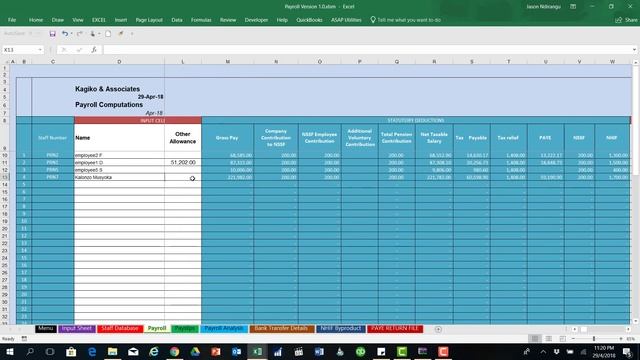Open the Undo history dropdown arrow

(x=71, y=34)
